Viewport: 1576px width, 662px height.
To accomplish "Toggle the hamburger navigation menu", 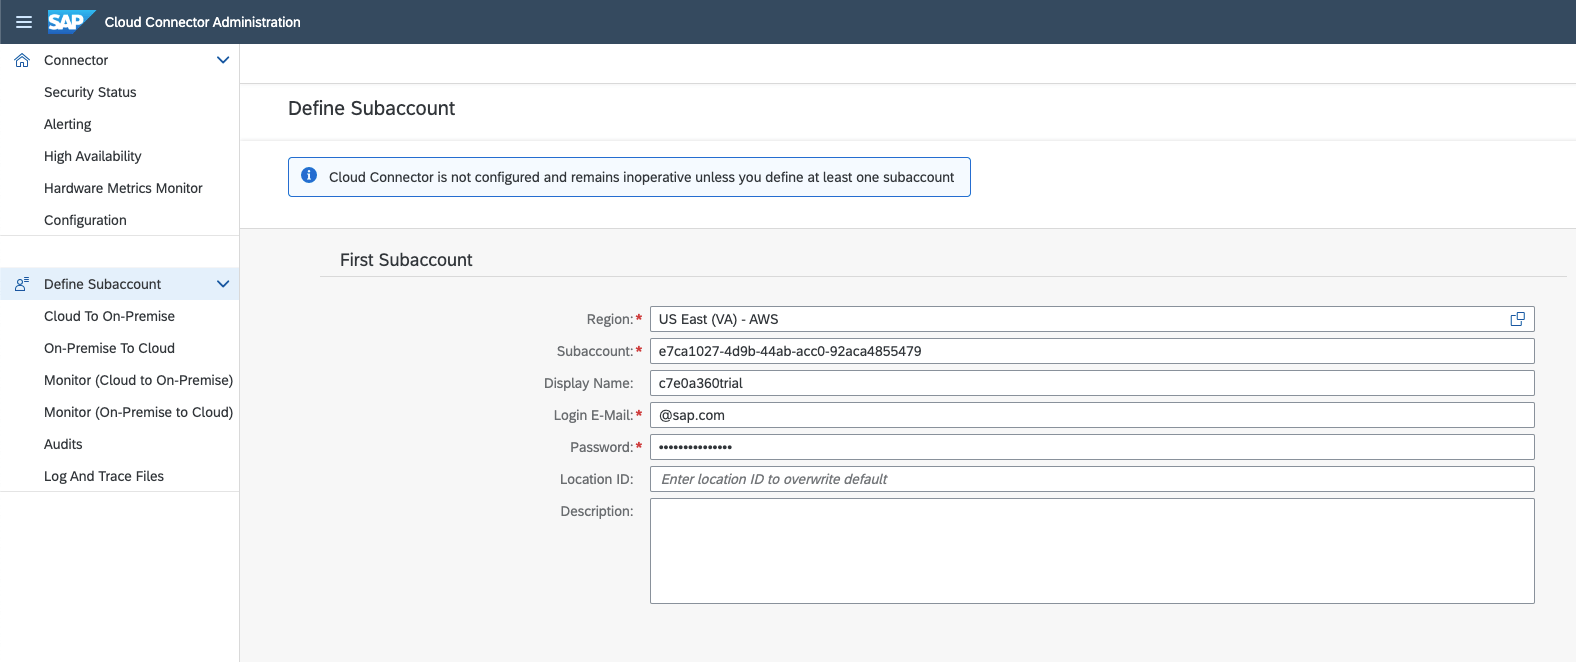I will (24, 22).
